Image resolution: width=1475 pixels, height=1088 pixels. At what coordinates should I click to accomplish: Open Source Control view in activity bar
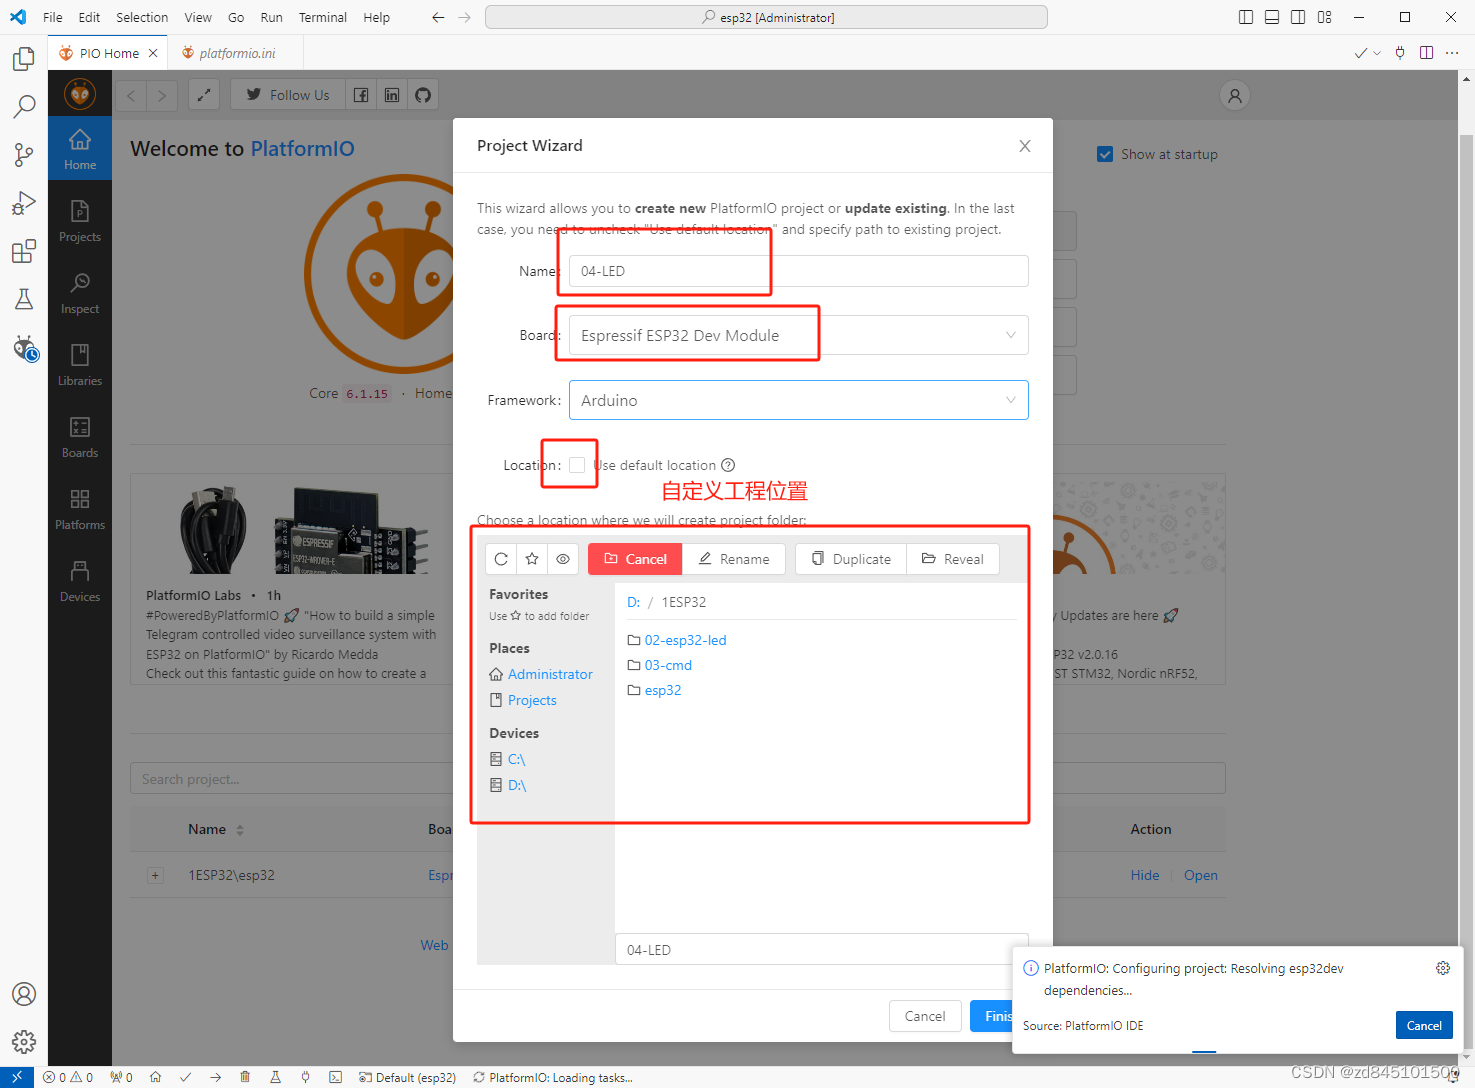pos(24,154)
